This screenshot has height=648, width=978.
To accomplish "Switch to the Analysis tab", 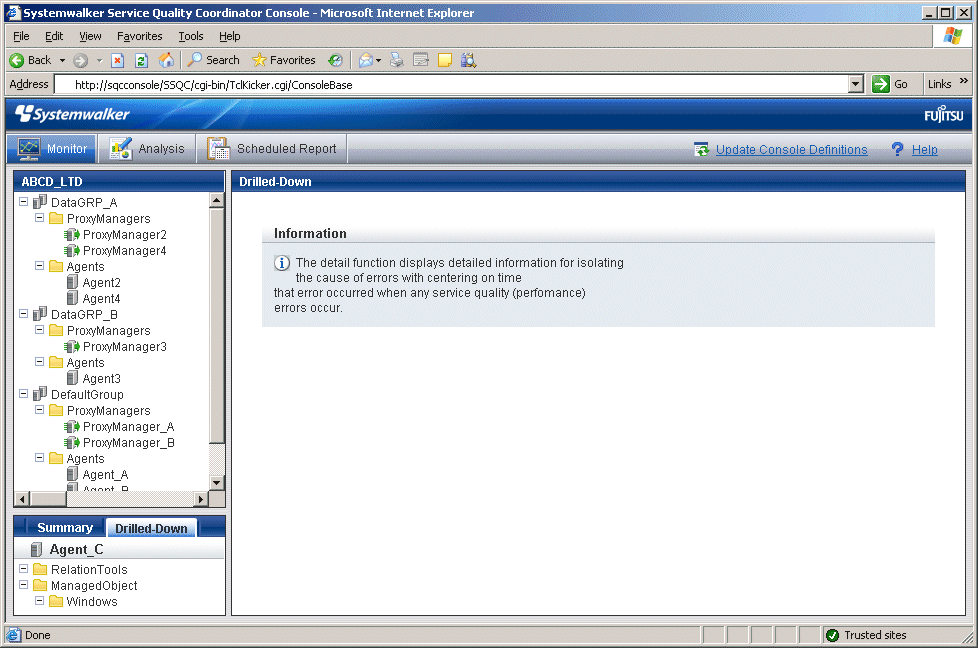I will 147,148.
